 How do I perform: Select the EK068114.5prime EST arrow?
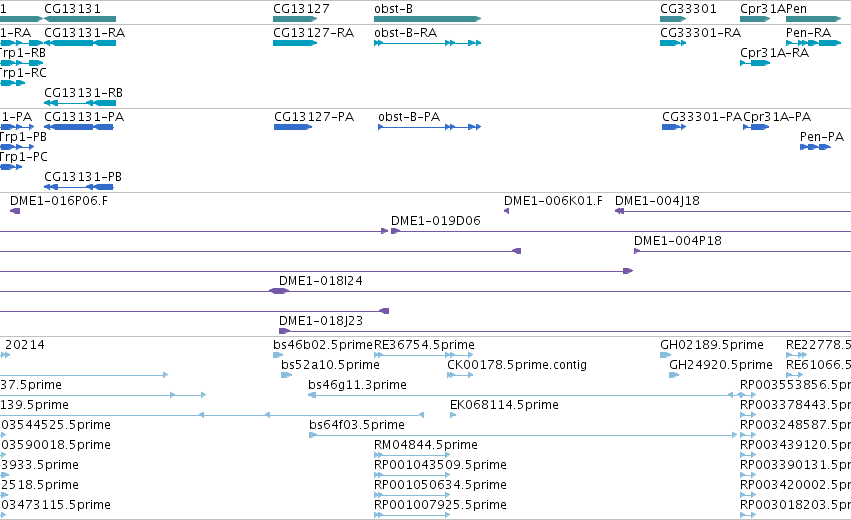point(453,415)
